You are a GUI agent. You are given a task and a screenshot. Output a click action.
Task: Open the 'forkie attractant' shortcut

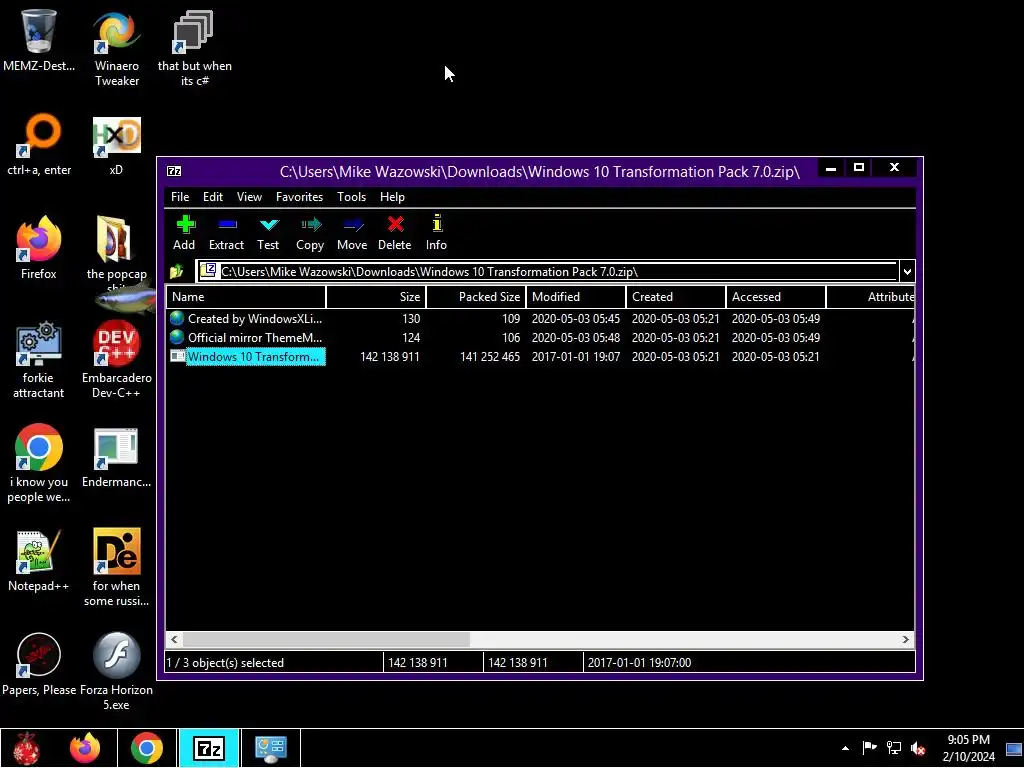tap(39, 360)
